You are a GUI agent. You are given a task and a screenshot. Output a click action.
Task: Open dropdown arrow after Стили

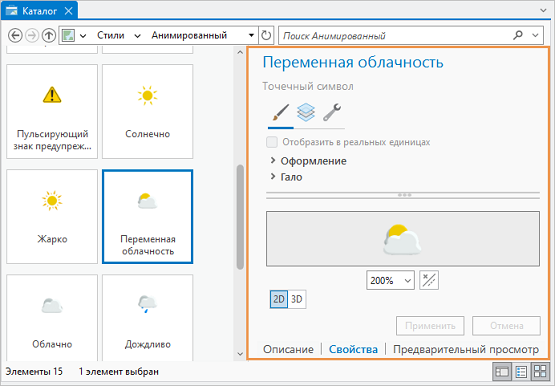point(138,36)
